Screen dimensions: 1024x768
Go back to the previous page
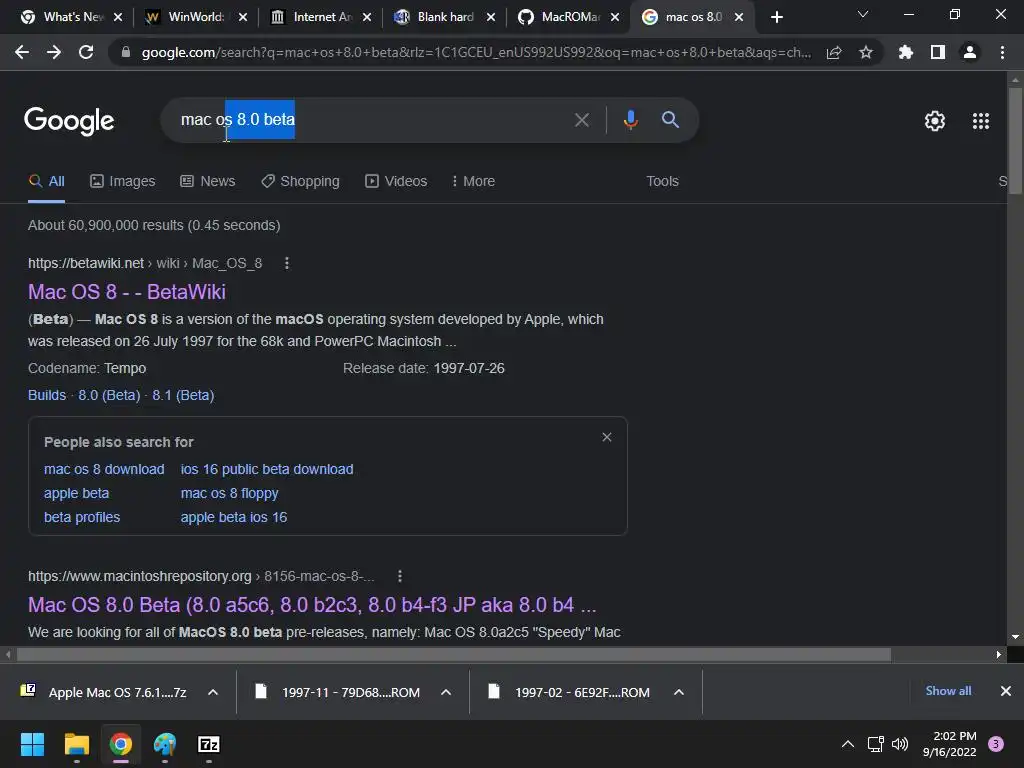tap(22, 52)
